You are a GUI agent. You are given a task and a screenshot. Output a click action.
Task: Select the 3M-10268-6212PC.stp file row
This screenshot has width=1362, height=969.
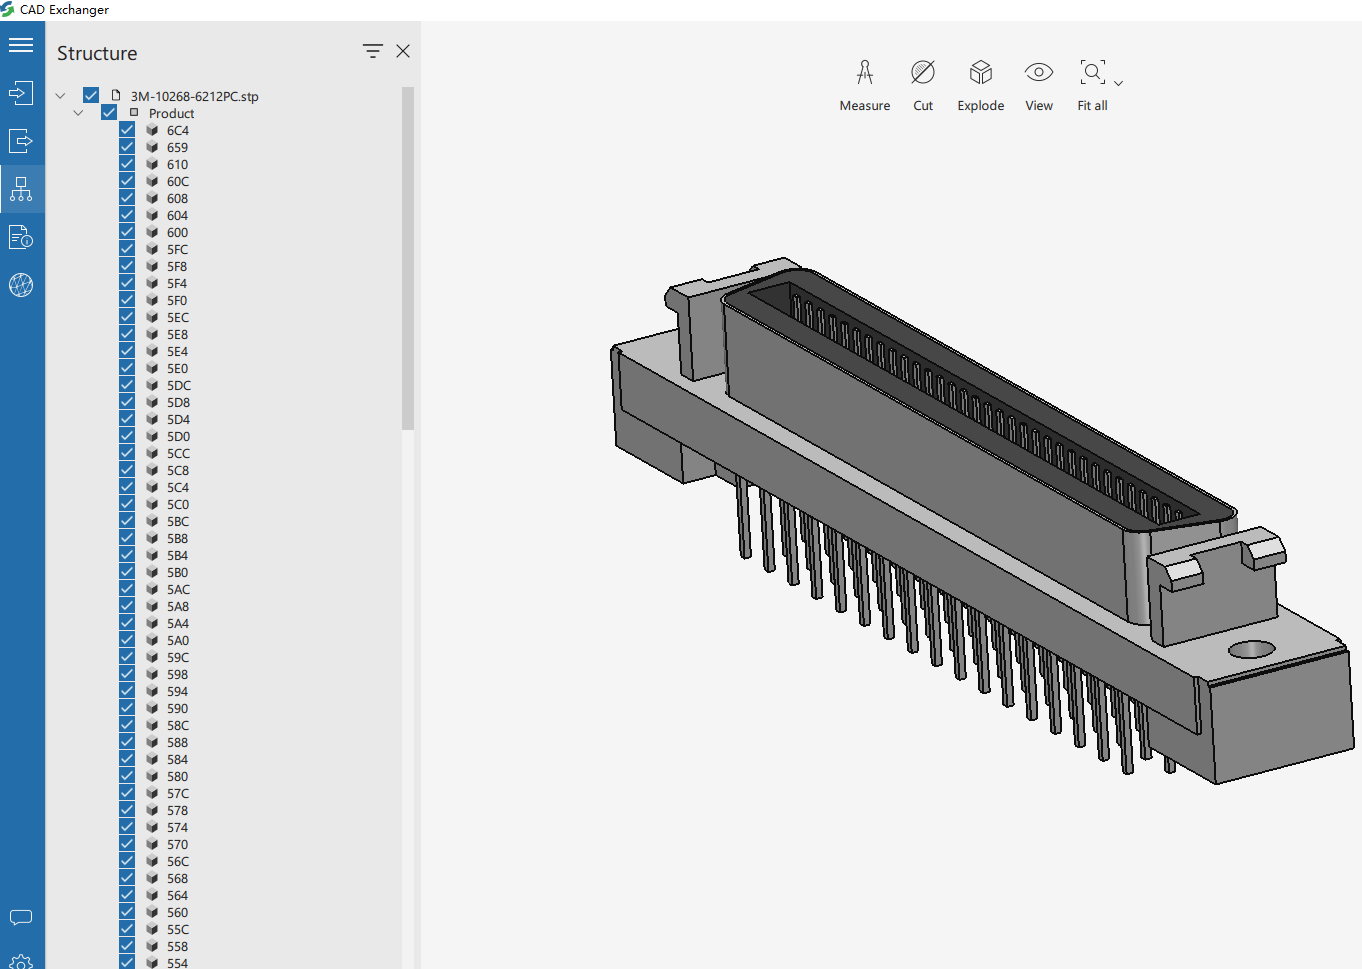pyautogui.click(x=194, y=96)
